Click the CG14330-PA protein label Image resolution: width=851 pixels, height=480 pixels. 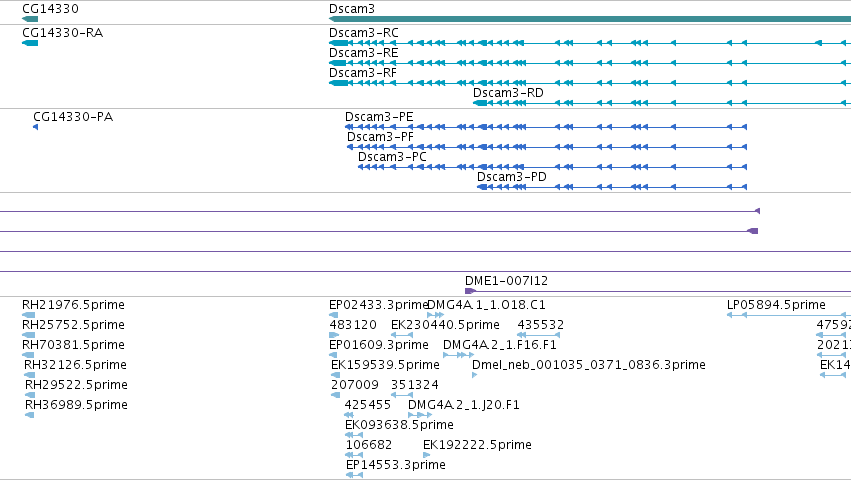point(73,117)
